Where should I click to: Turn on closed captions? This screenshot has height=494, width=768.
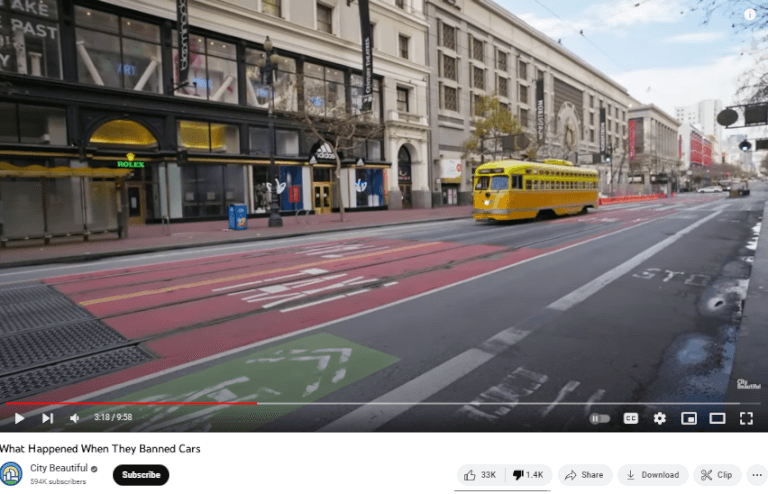[630, 418]
